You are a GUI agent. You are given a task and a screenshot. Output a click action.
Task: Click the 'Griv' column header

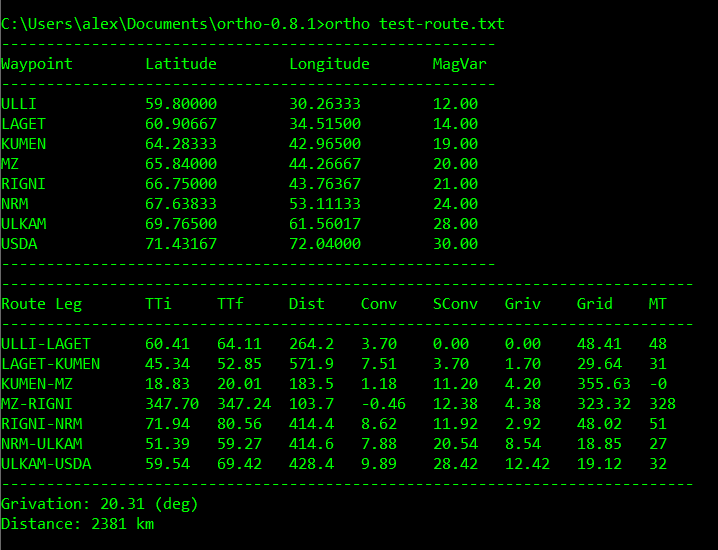[522, 304]
